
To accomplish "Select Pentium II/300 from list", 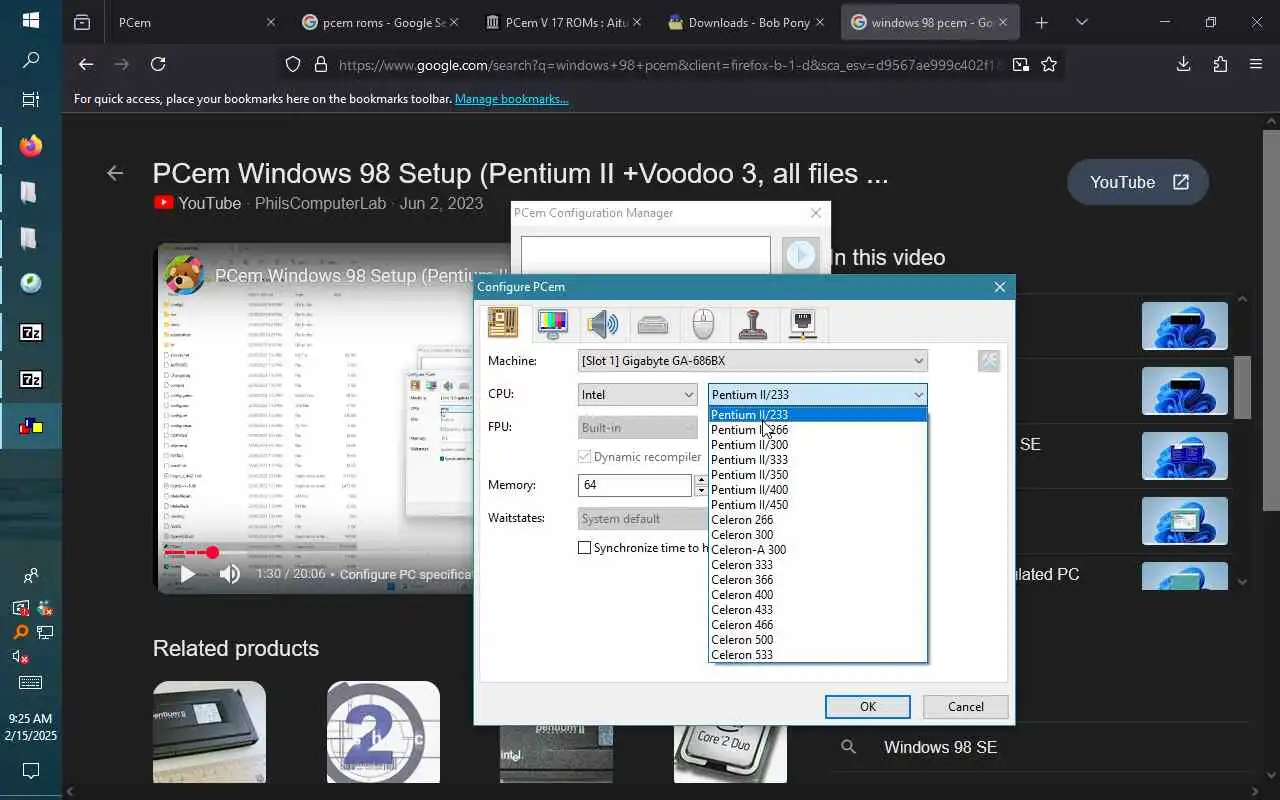I will click(x=818, y=445).
